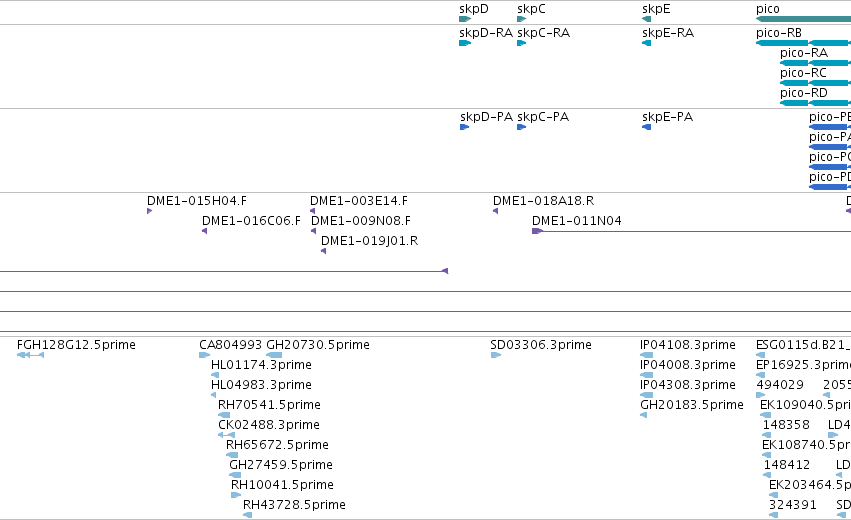Click the DME1-011N04 clone start glyph
The width and height of the screenshot is (851, 520).
[x=537, y=231]
